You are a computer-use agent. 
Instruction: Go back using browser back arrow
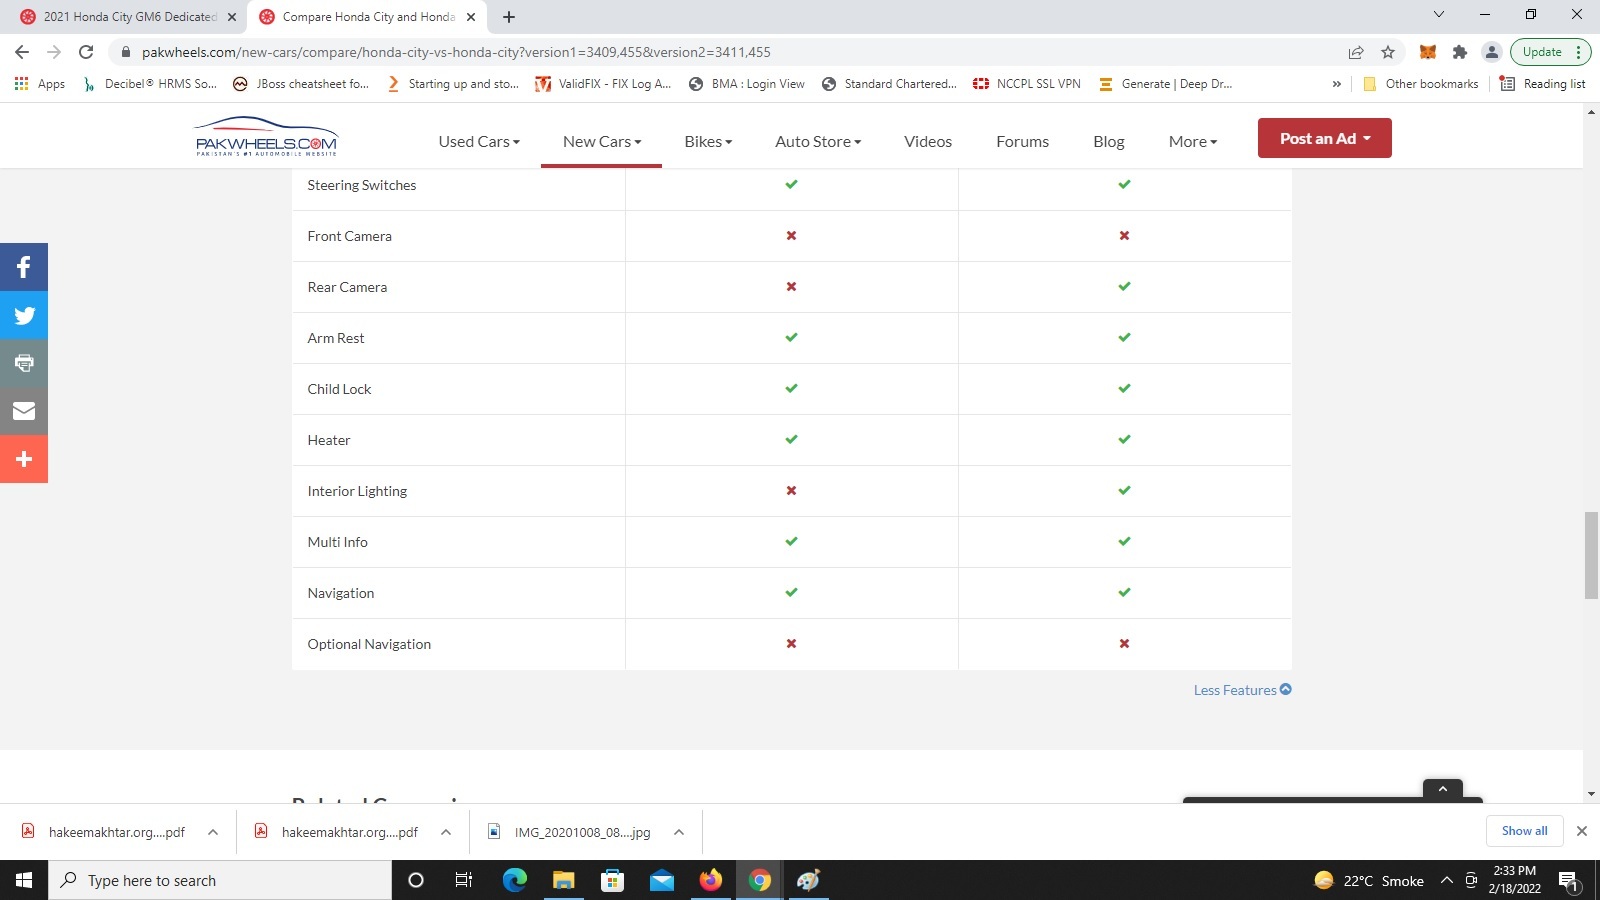click(22, 52)
